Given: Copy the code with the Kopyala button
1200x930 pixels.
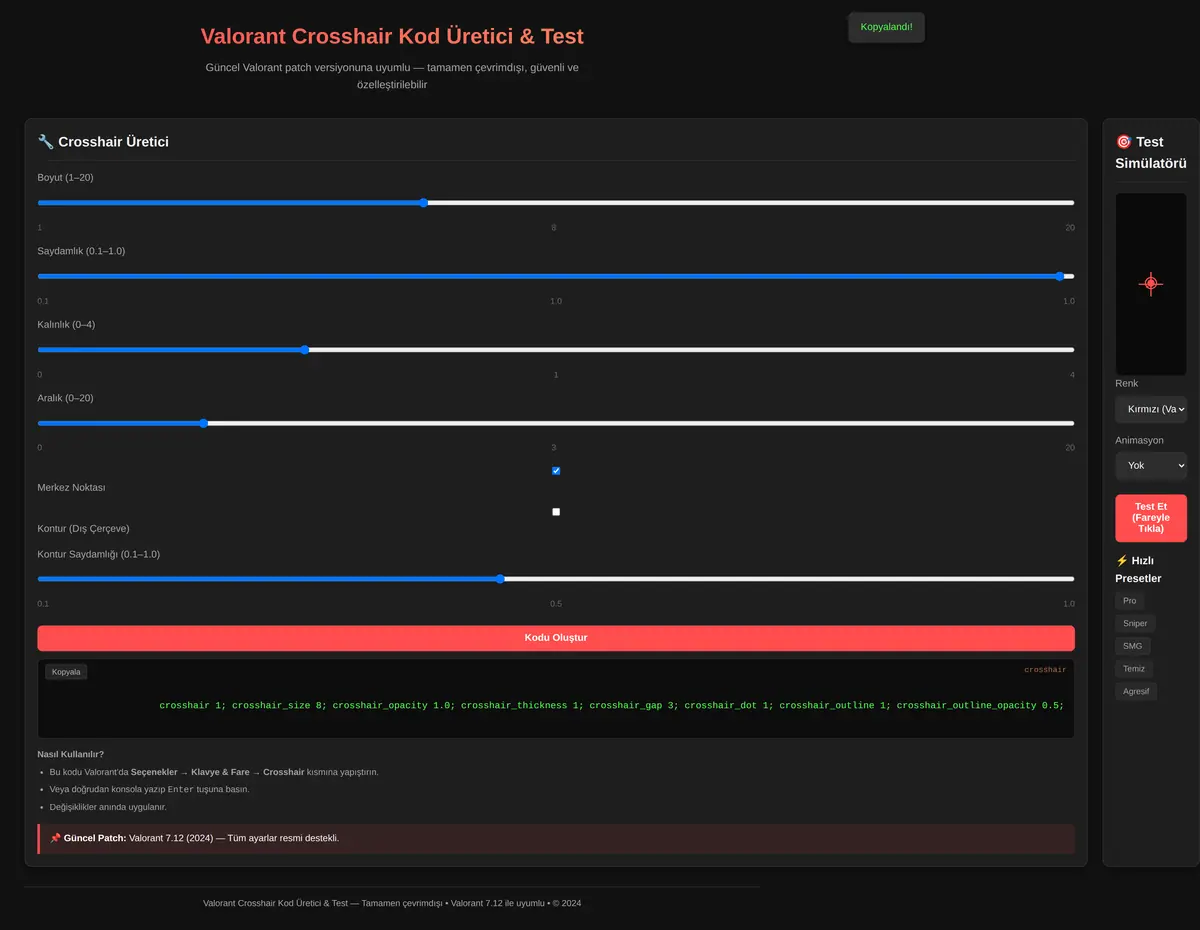Looking at the screenshot, I should point(66,672).
